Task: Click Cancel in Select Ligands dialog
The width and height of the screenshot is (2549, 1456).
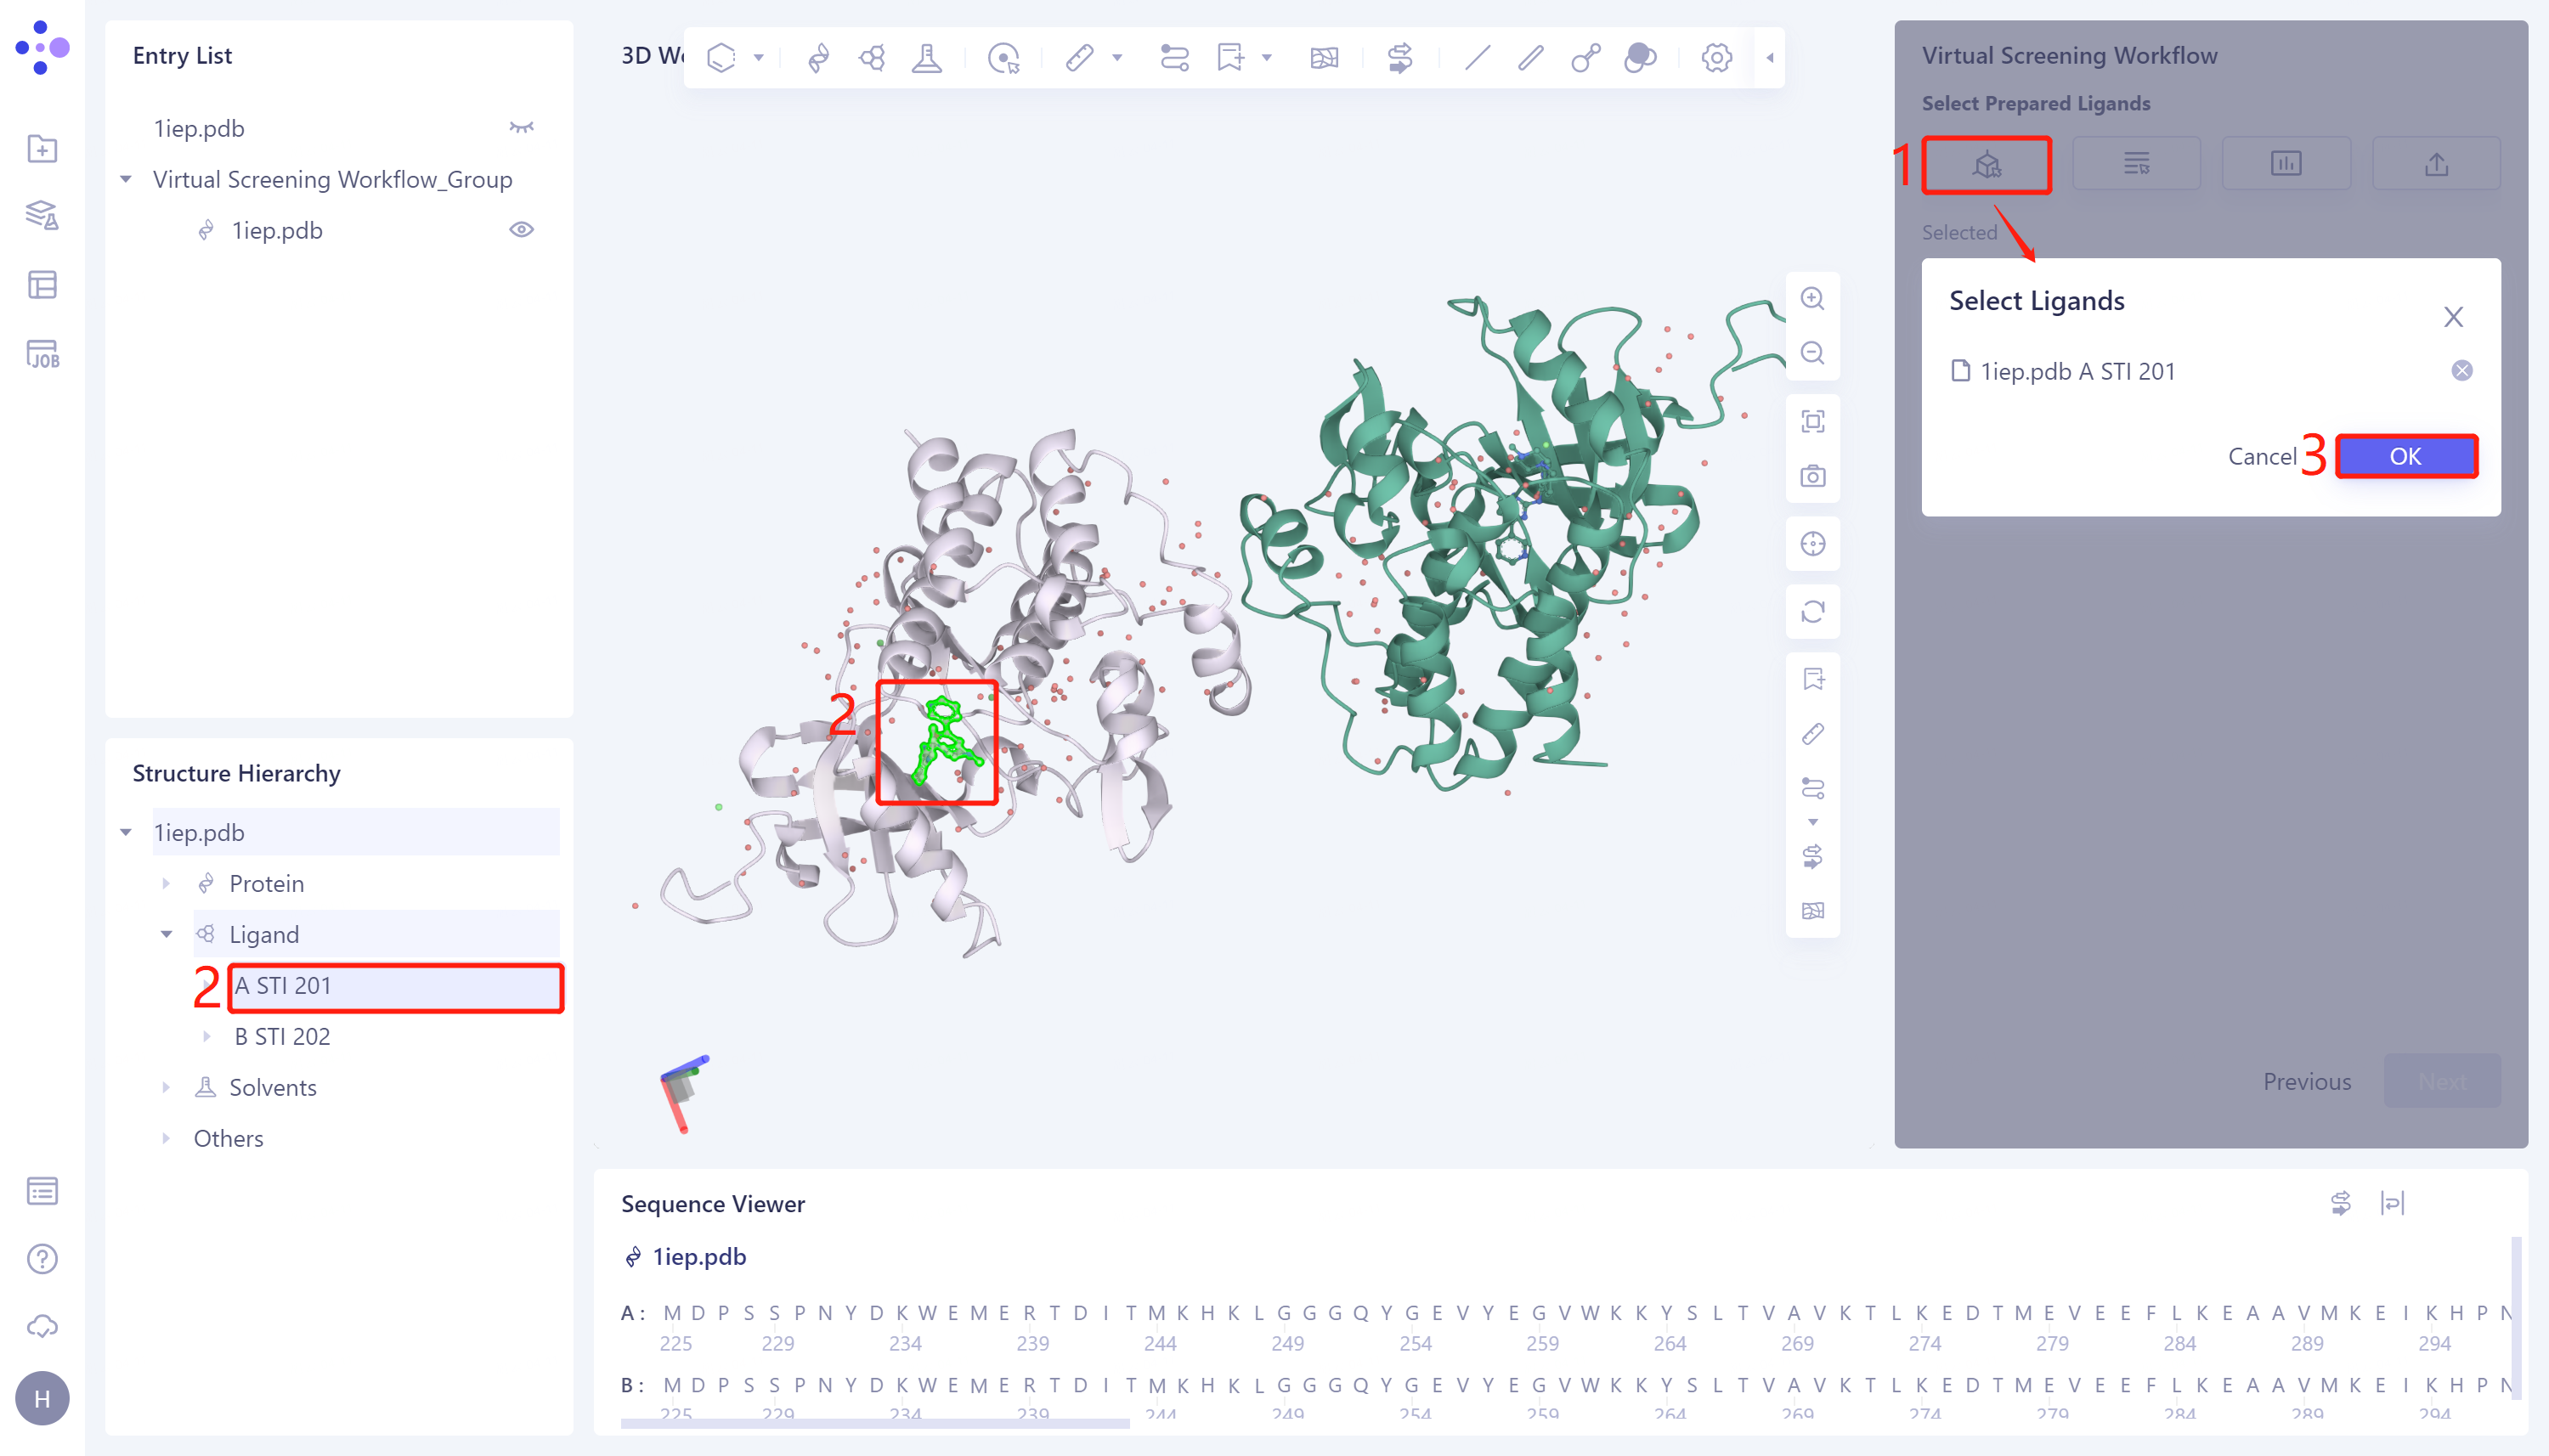Action: pyautogui.click(x=2261, y=457)
